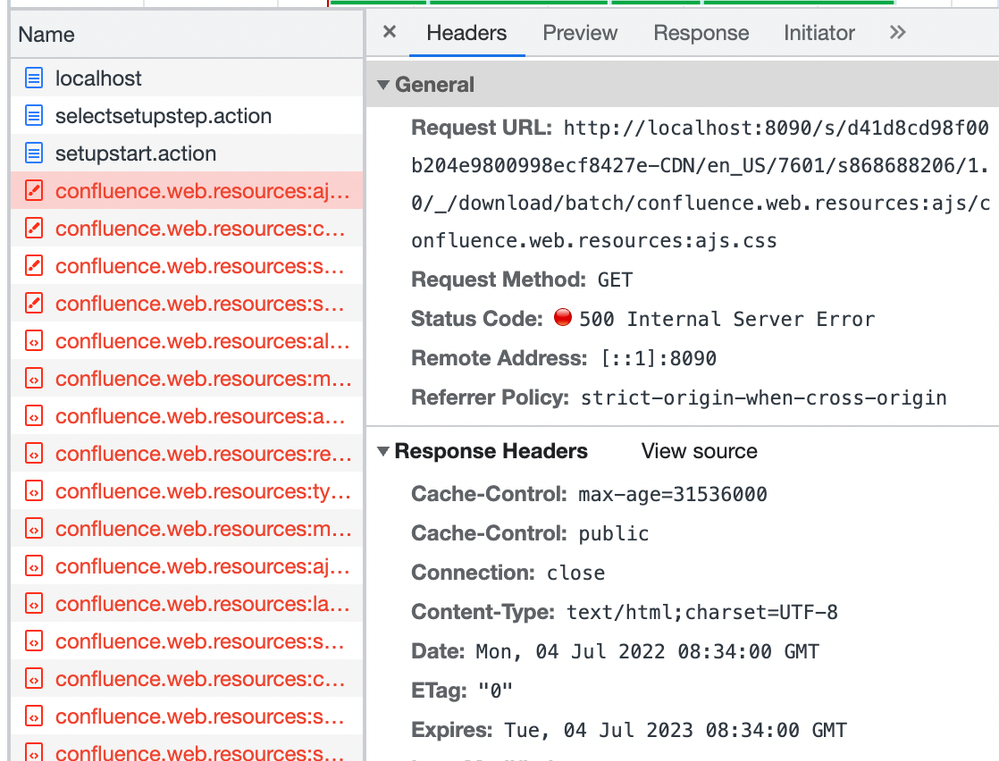The image size is (999, 761).
Task: Click the document icon beside setupstart.action
Action: pyautogui.click(x=34, y=154)
